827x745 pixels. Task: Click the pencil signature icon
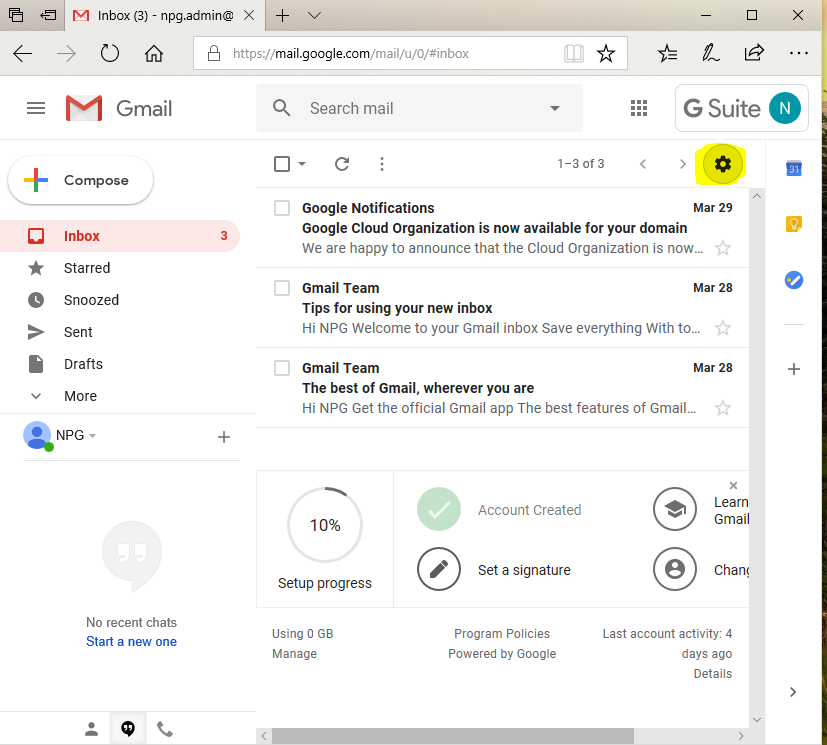pos(439,569)
